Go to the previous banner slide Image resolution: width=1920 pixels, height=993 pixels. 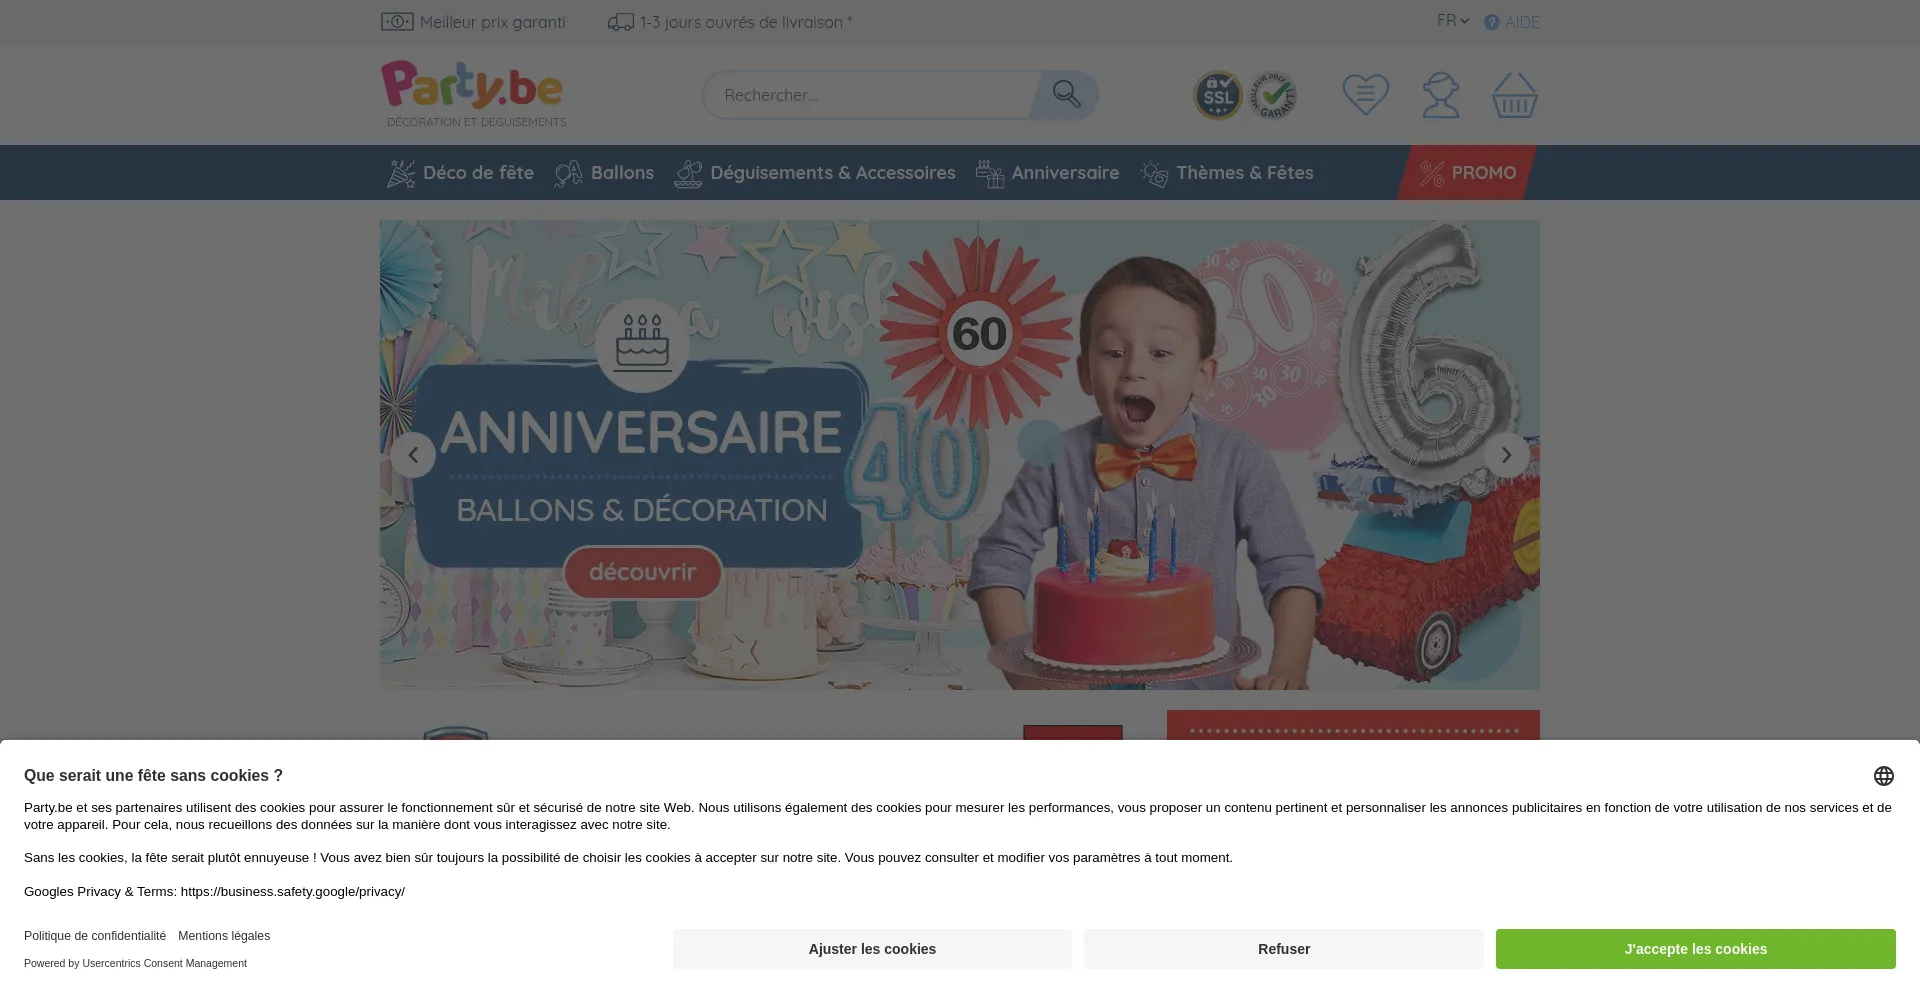coord(413,455)
